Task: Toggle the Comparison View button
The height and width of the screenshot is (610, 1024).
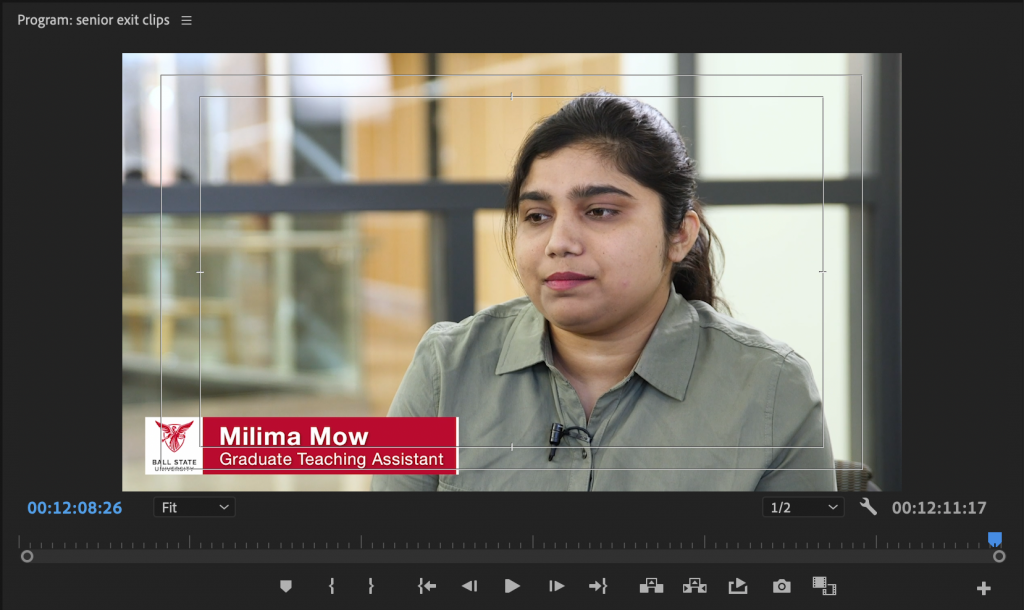Action: 824,586
